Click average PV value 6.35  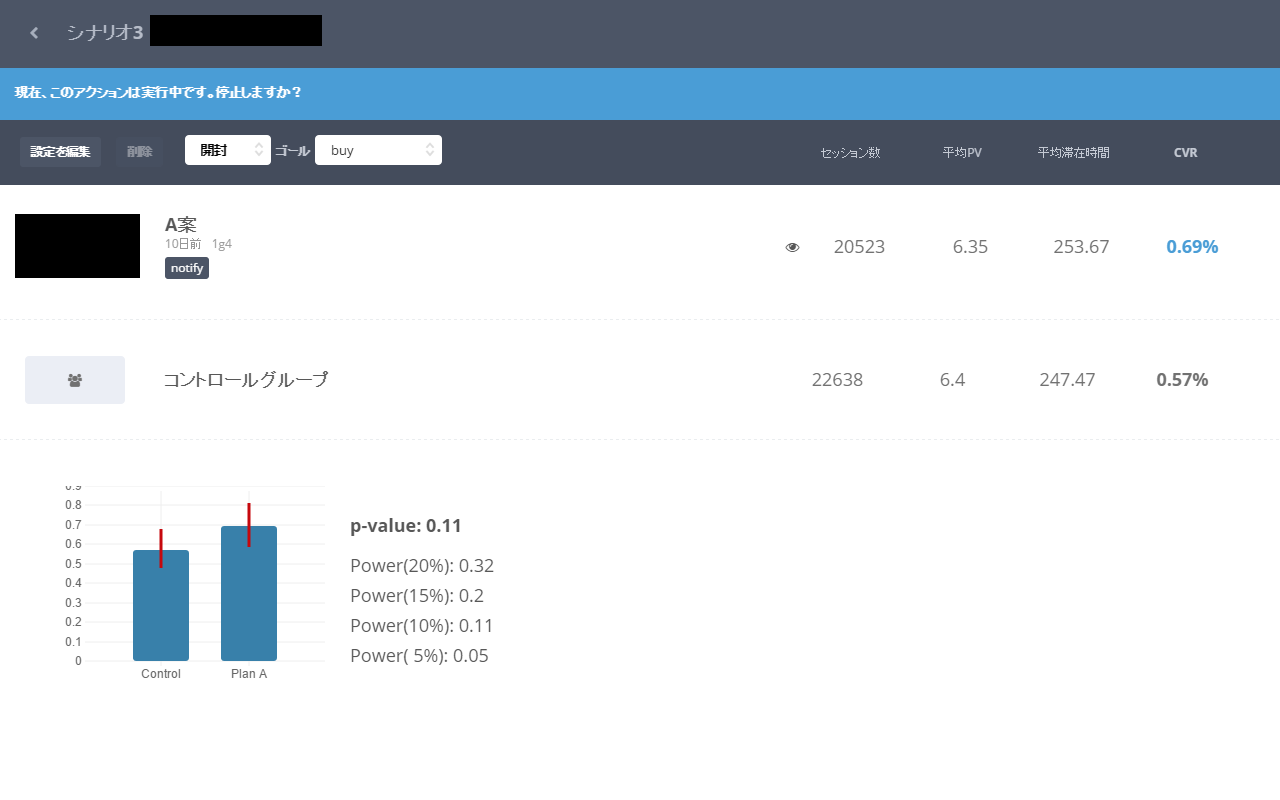(970, 247)
